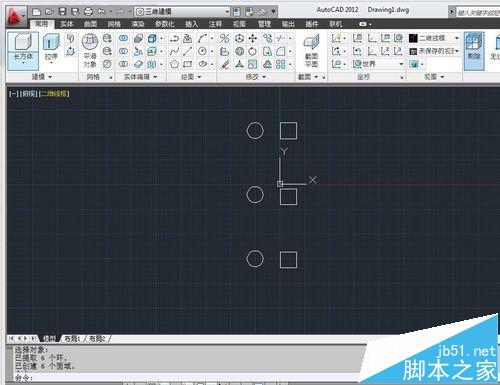Click the Plot printer icon
Image resolution: width=500 pixels, height=385 pixels.
tap(88, 12)
